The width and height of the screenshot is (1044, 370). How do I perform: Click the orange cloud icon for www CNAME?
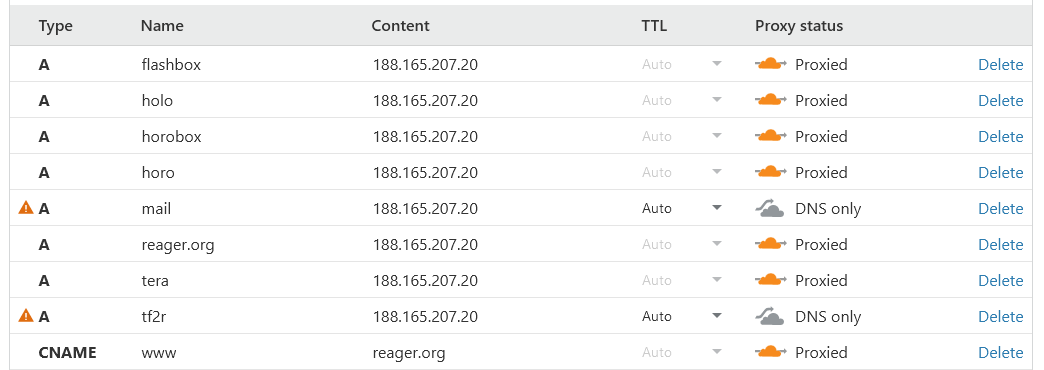coord(771,352)
